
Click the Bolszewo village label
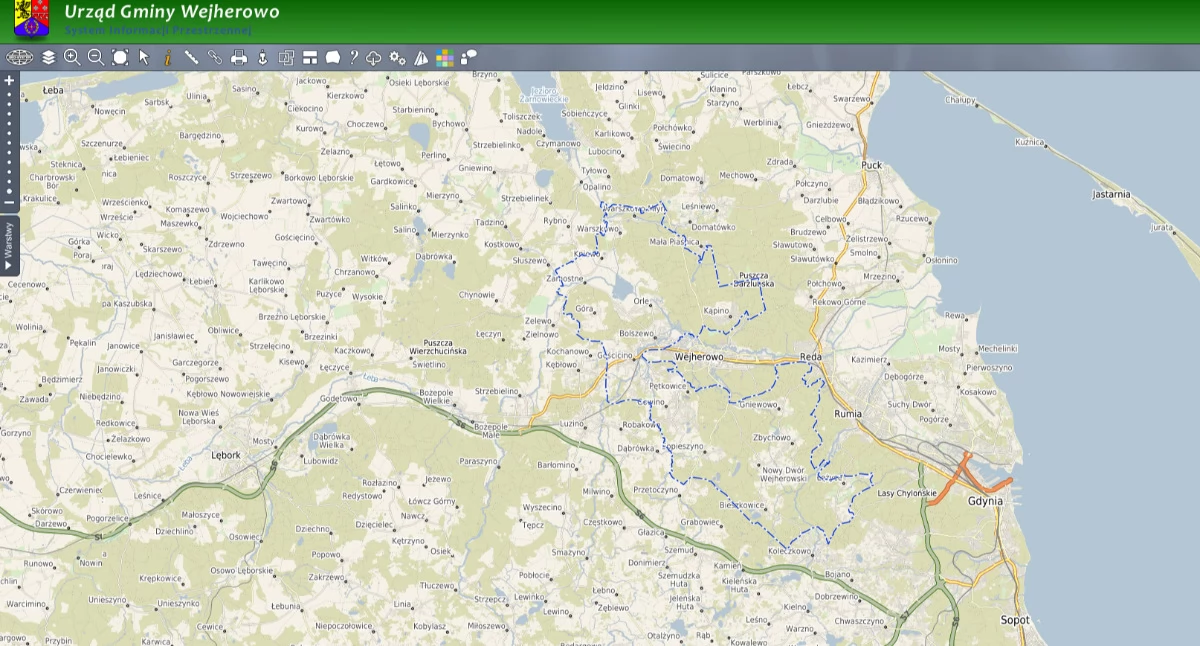tap(637, 333)
